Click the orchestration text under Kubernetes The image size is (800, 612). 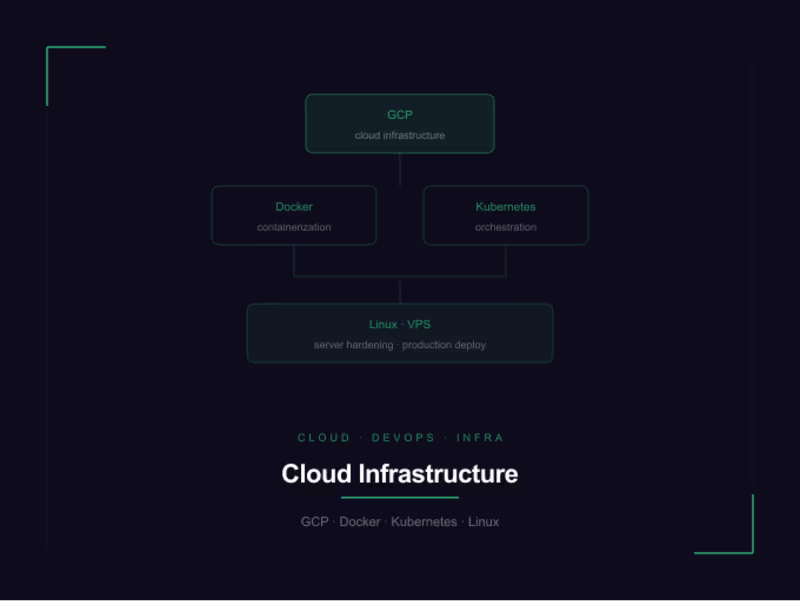505,228
